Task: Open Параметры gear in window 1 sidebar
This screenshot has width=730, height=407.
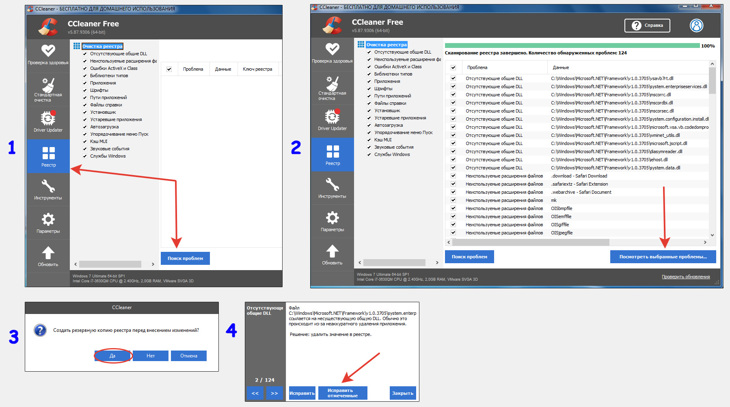Action: [x=48, y=223]
